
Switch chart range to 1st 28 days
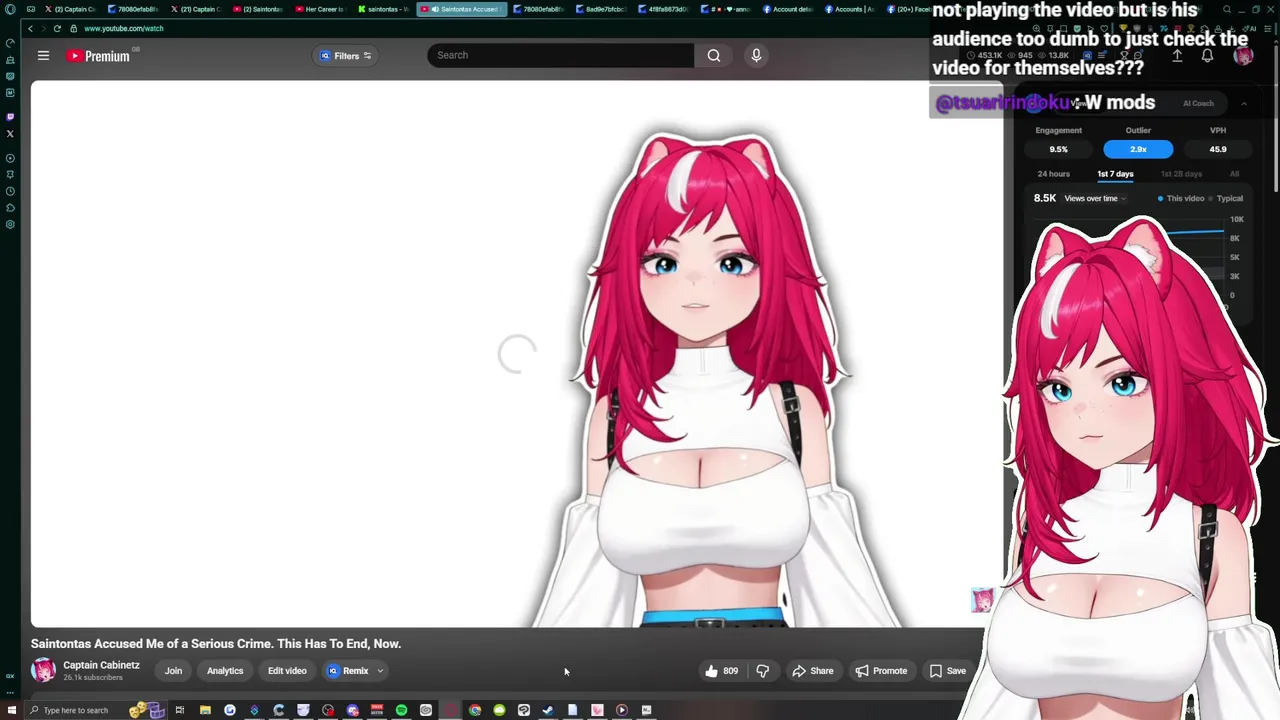[x=1181, y=174]
